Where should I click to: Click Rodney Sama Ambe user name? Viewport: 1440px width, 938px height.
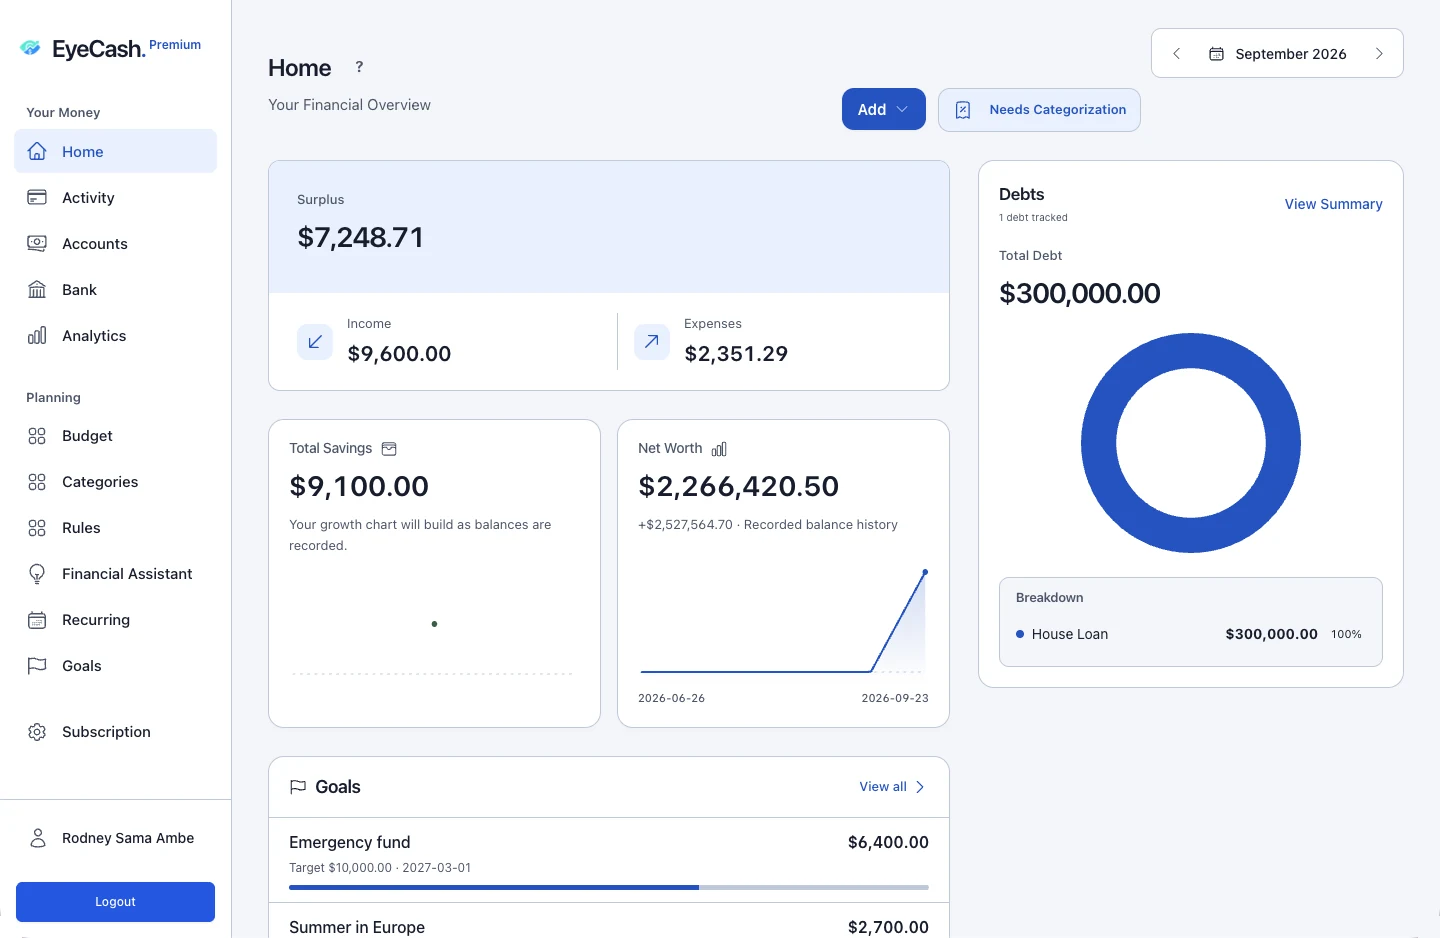pos(128,838)
